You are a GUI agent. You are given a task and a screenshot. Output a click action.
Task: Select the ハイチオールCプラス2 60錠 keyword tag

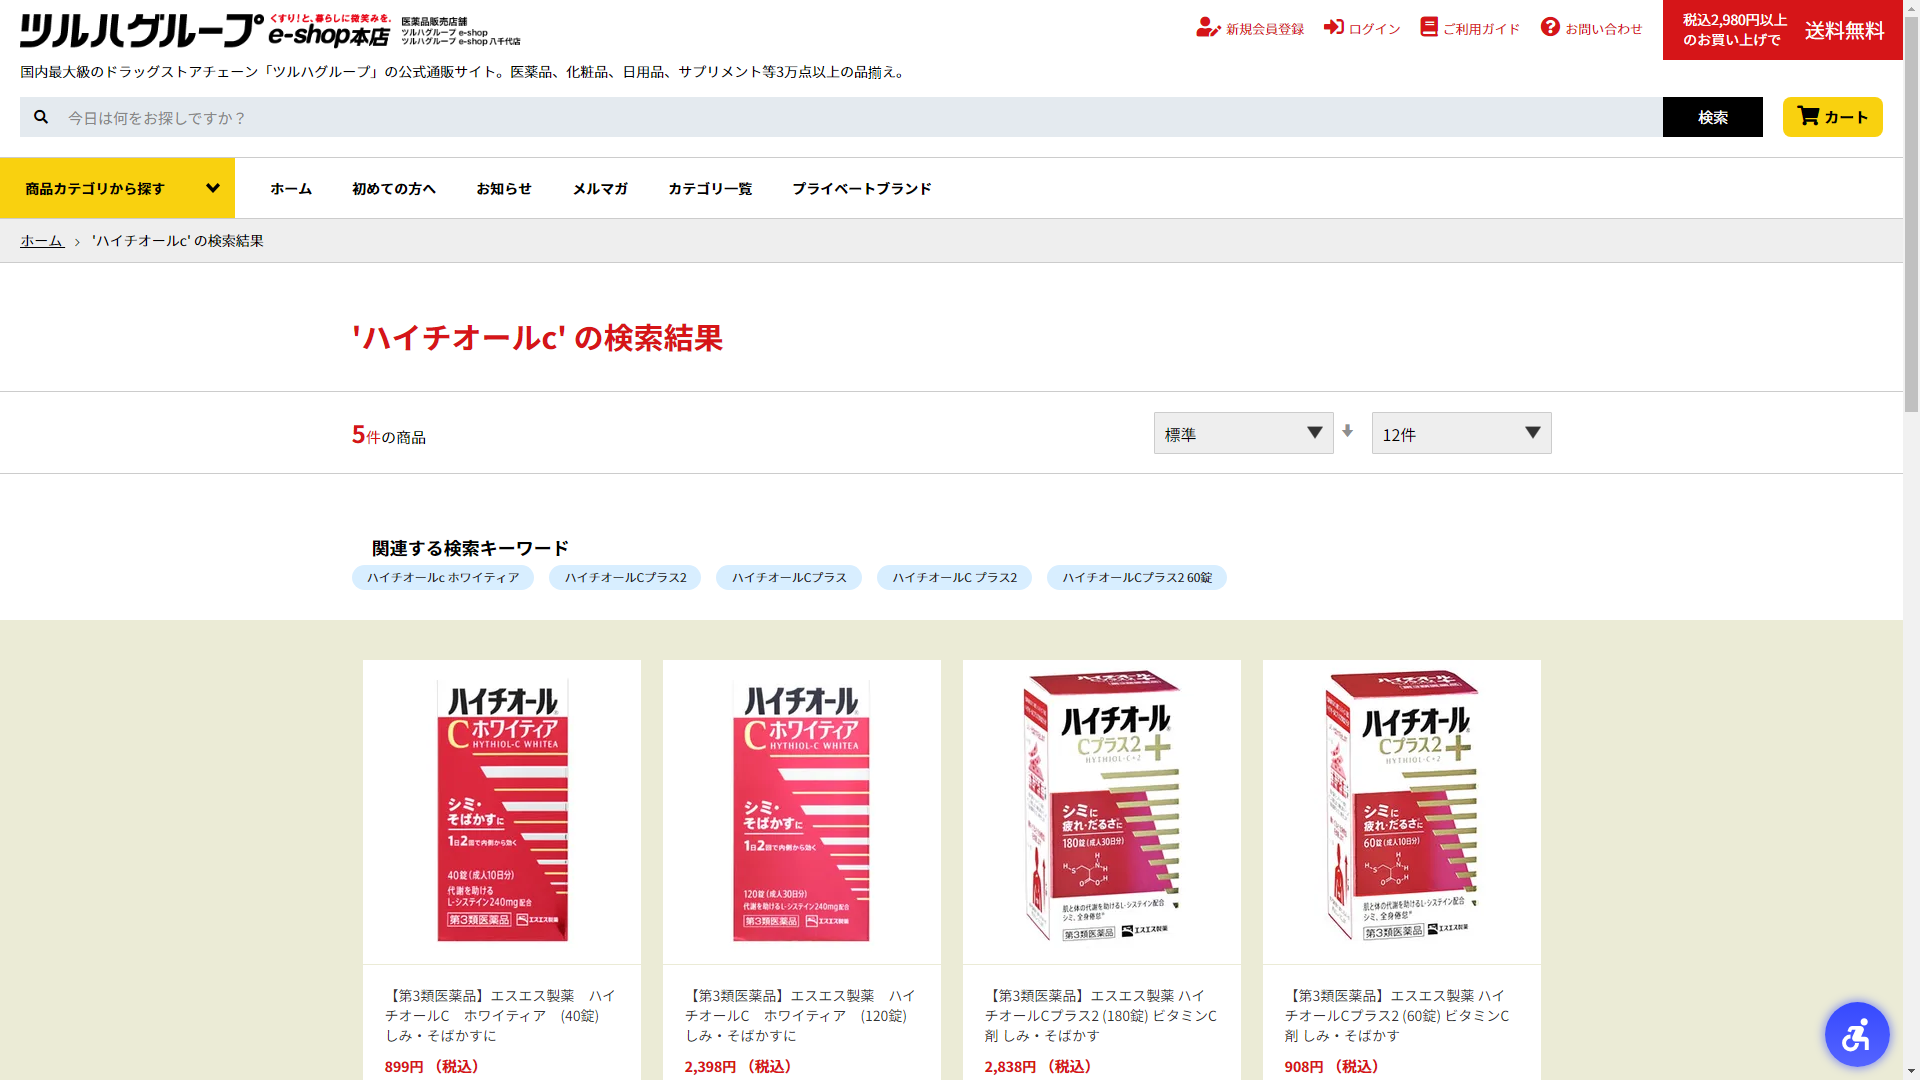pos(1136,578)
